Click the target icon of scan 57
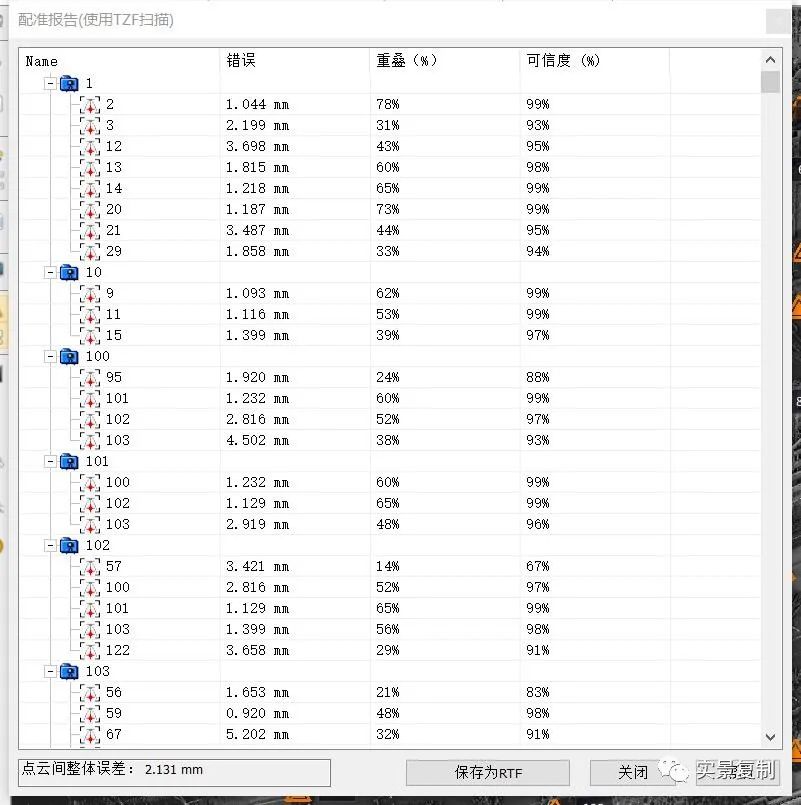 [90, 567]
